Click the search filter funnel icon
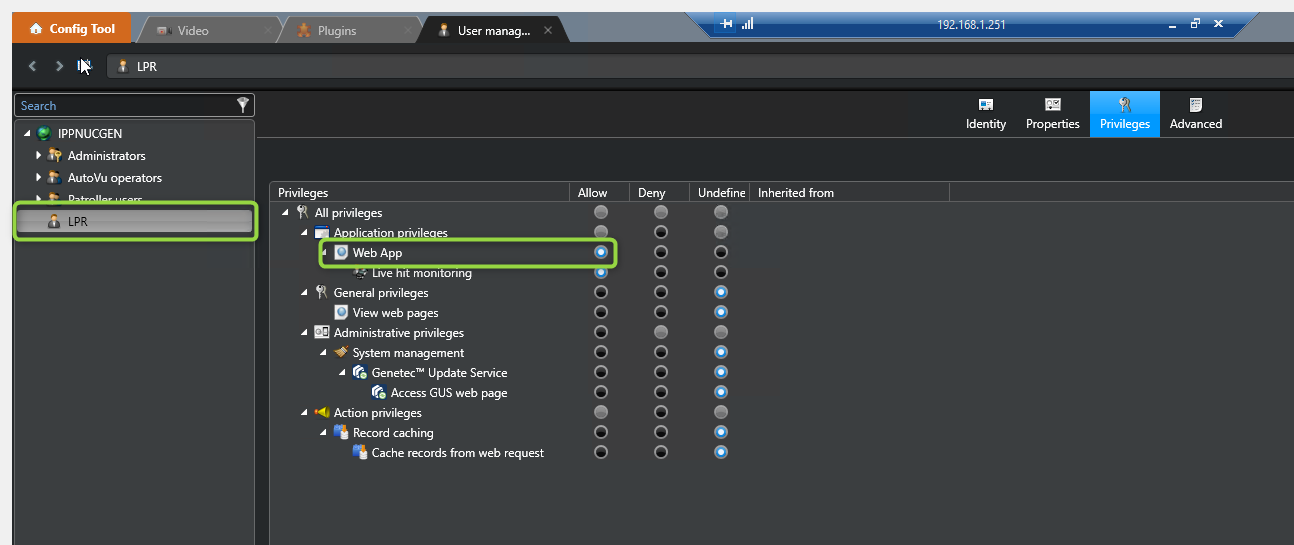Image resolution: width=1294 pixels, height=545 pixels. 242,105
